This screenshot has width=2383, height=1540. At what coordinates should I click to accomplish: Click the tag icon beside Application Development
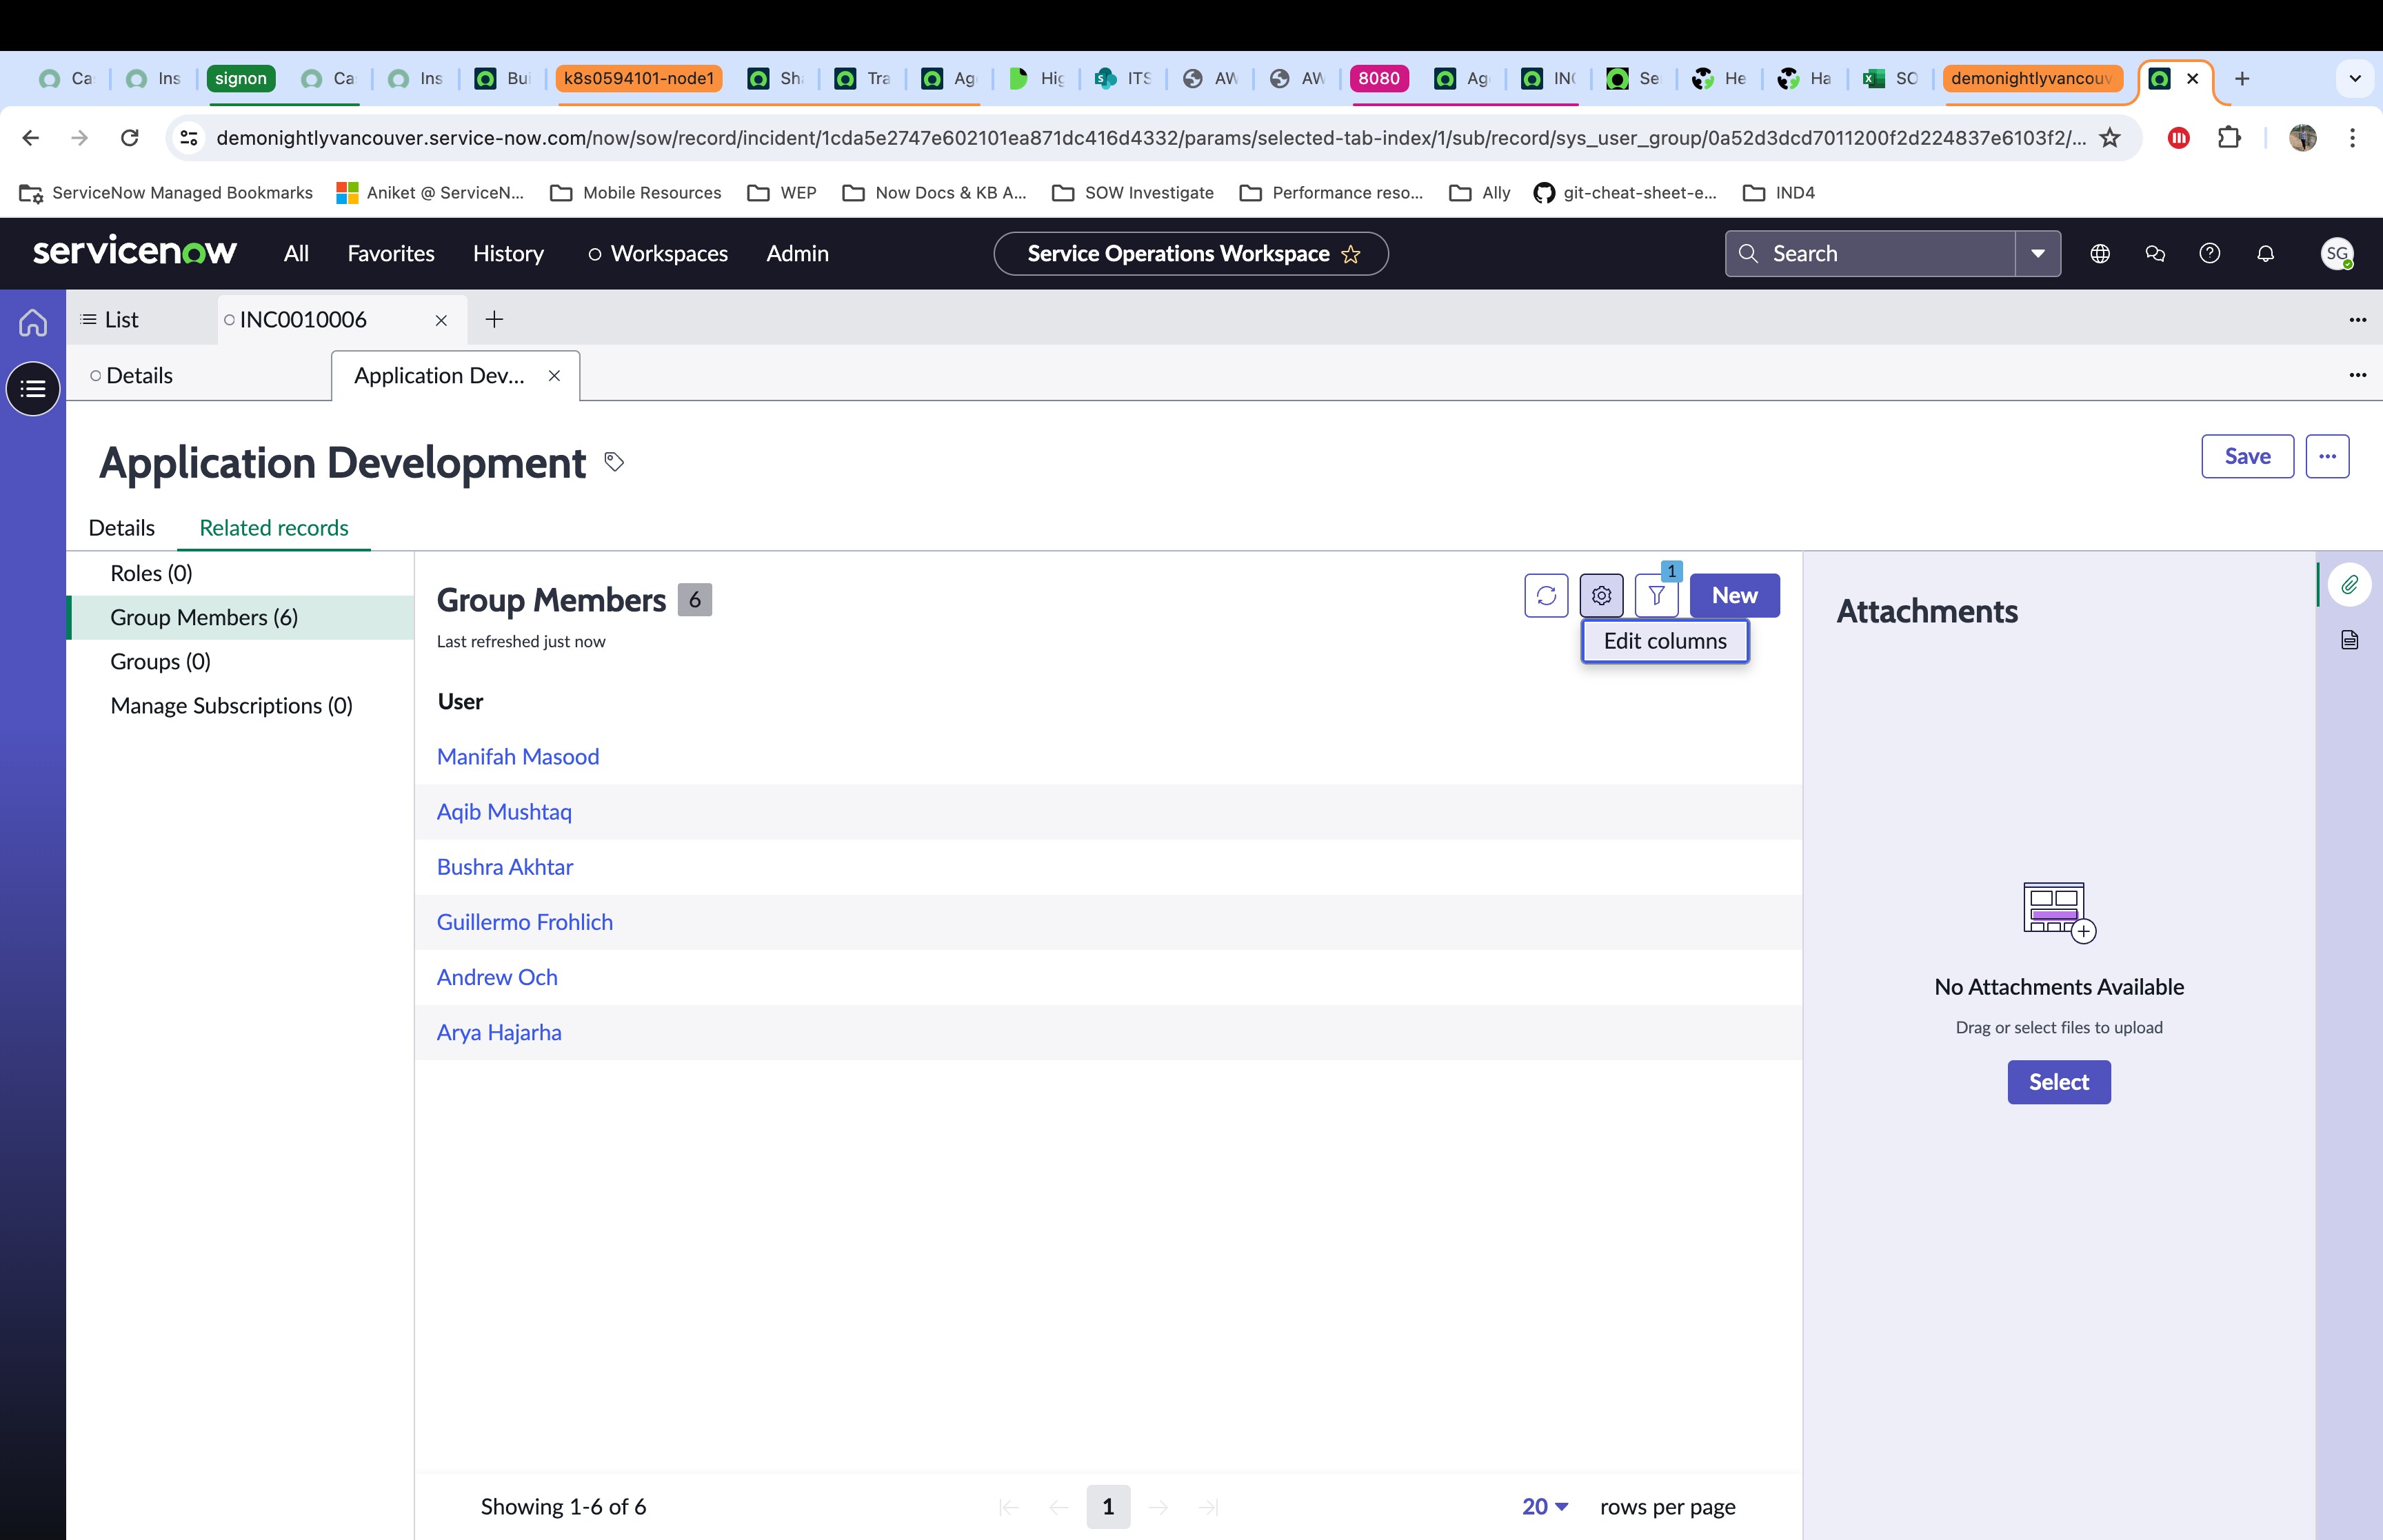tap(614, 462)
